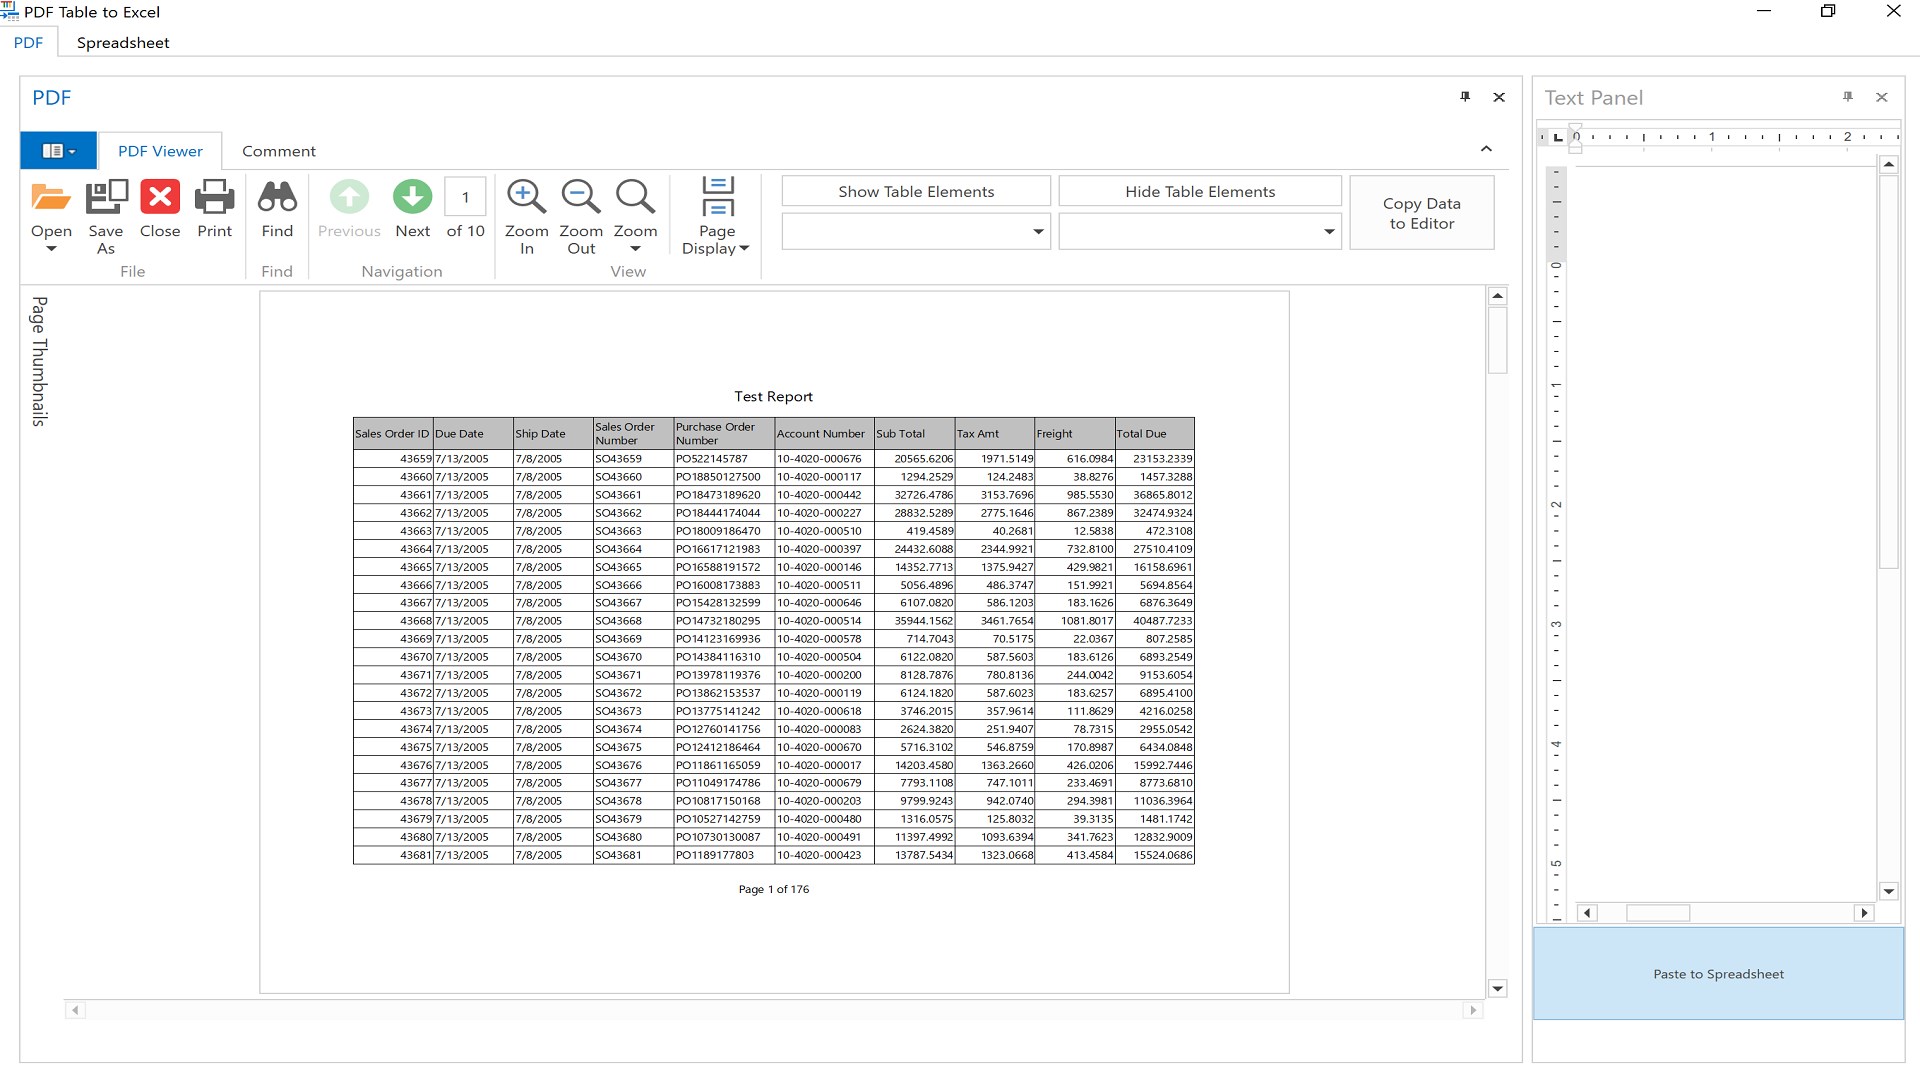This screenshot has width=1920, height=1080.
Task: Click Text Panel horizontal scrollbar thumb
Action: [1658, 913]
